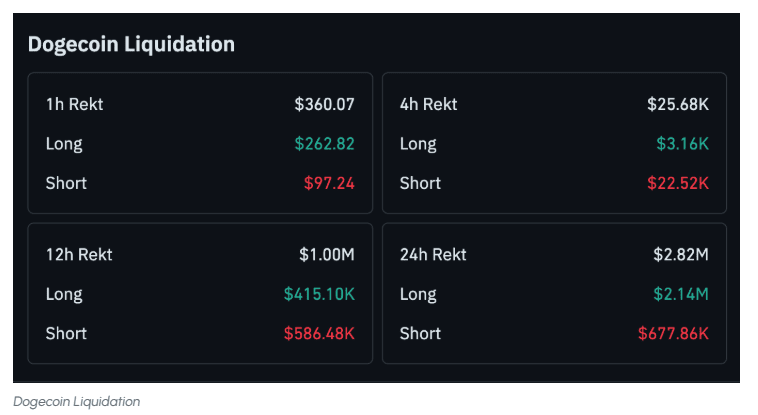Click the $2.82M total rekt value
758x415 pixels.
(680, 254)
